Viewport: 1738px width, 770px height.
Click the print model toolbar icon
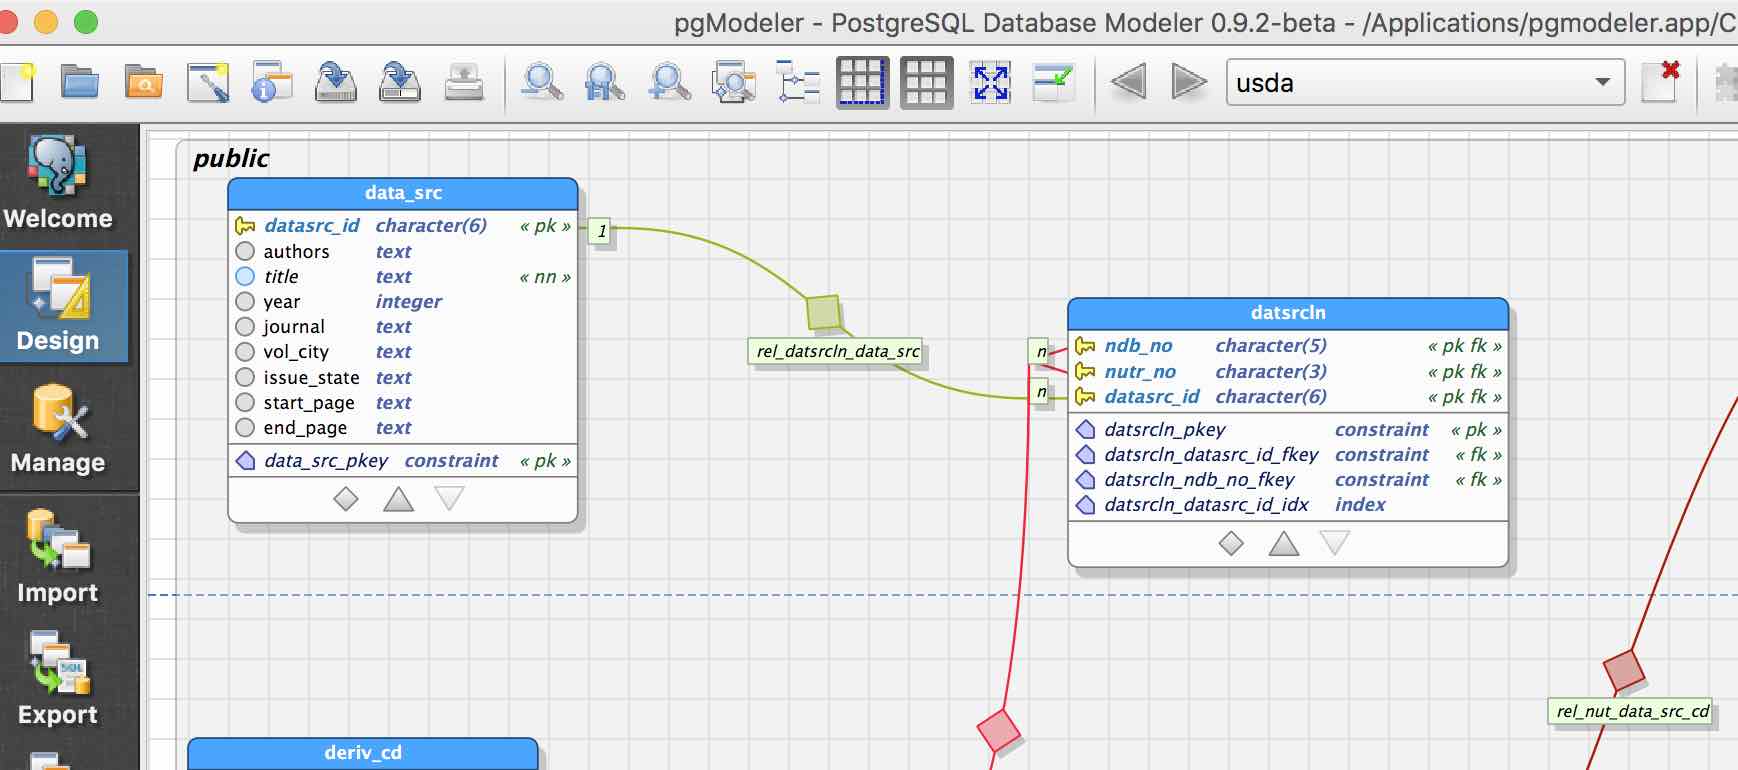(463, 82)
